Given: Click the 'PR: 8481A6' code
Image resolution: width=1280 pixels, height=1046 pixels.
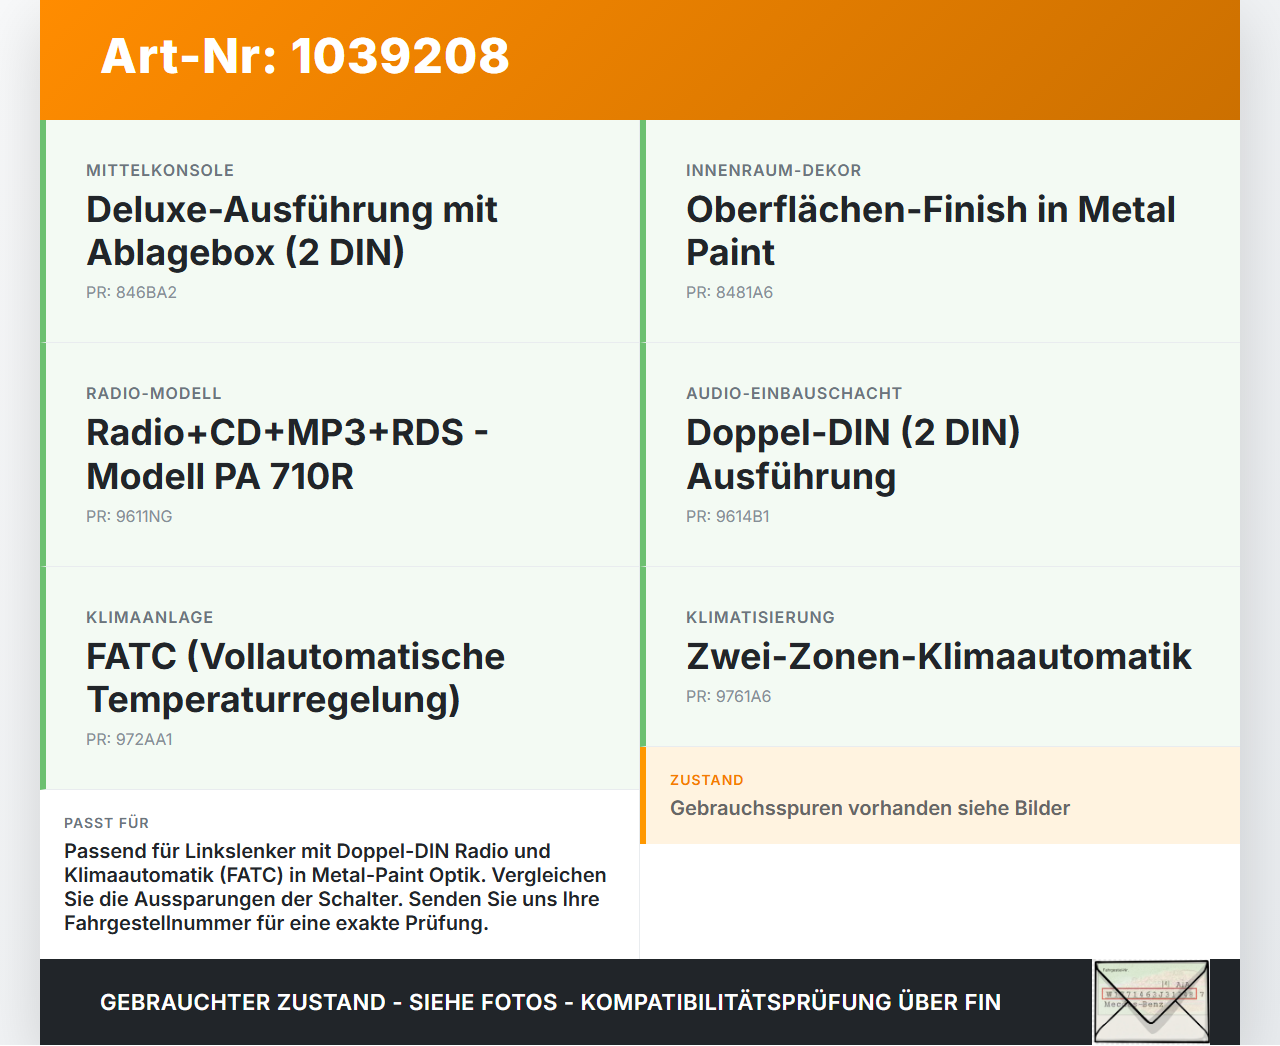Looking at the screenshot, I should click(x=729, y=293).
